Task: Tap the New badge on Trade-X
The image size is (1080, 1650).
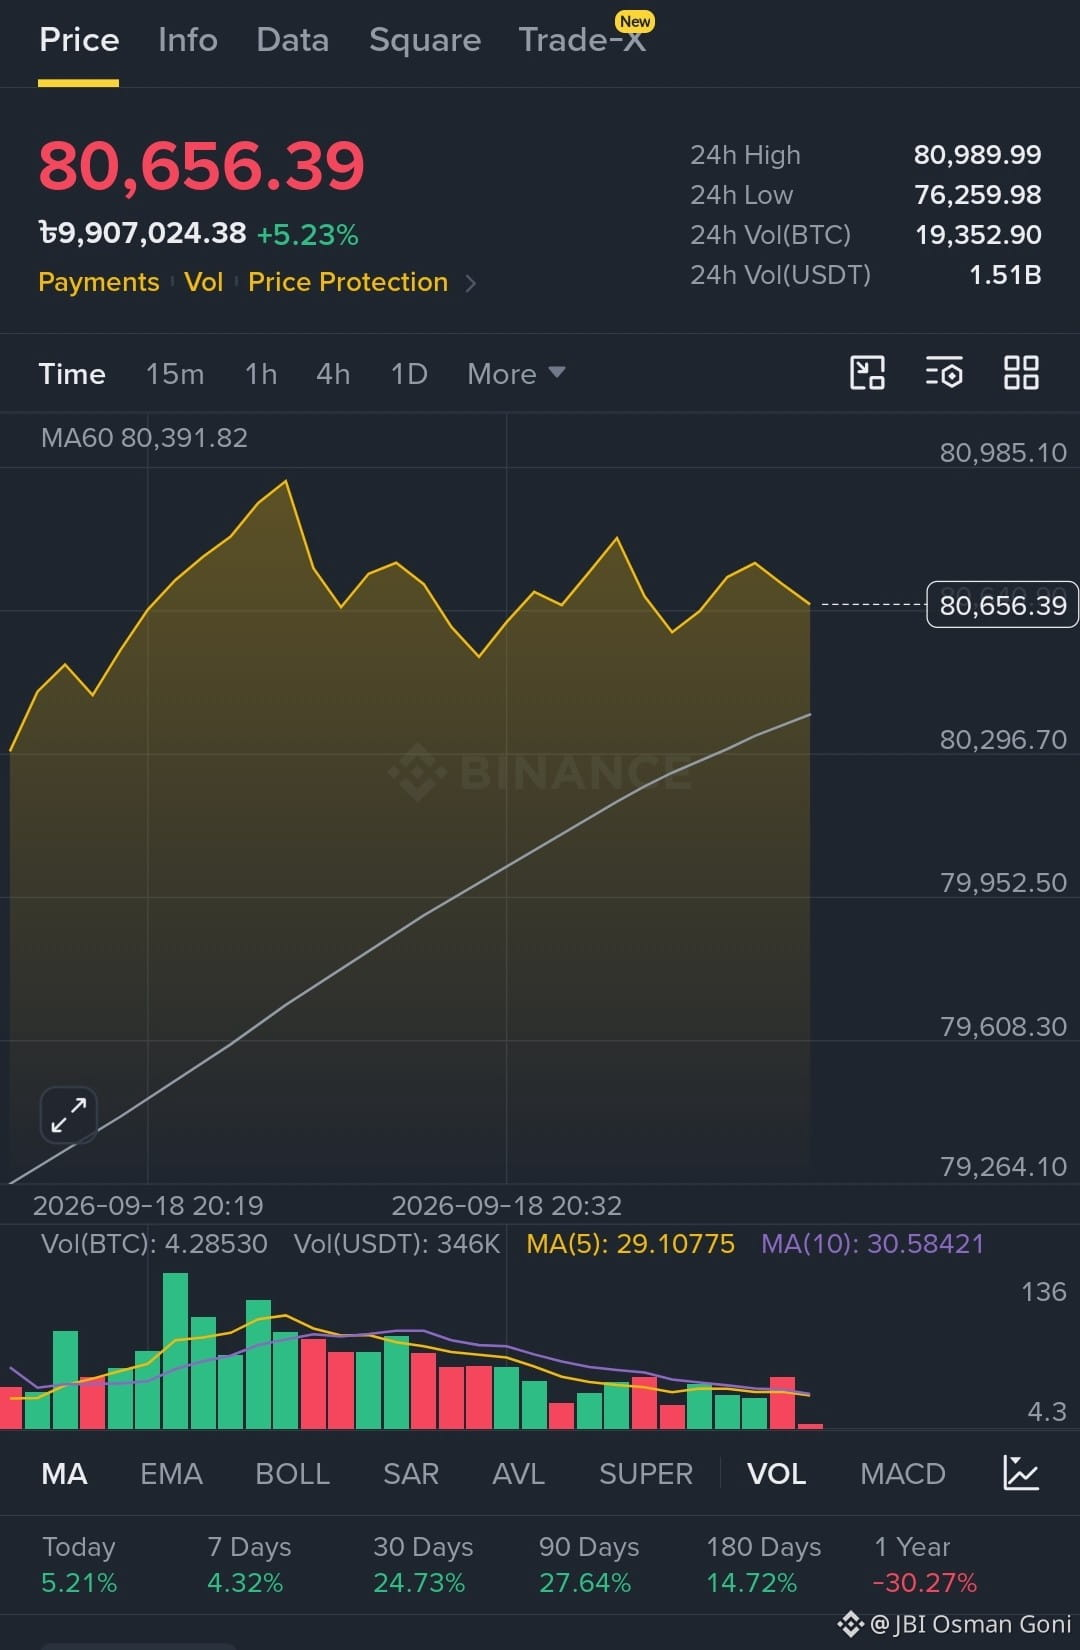Action: (x=635, y=21)
